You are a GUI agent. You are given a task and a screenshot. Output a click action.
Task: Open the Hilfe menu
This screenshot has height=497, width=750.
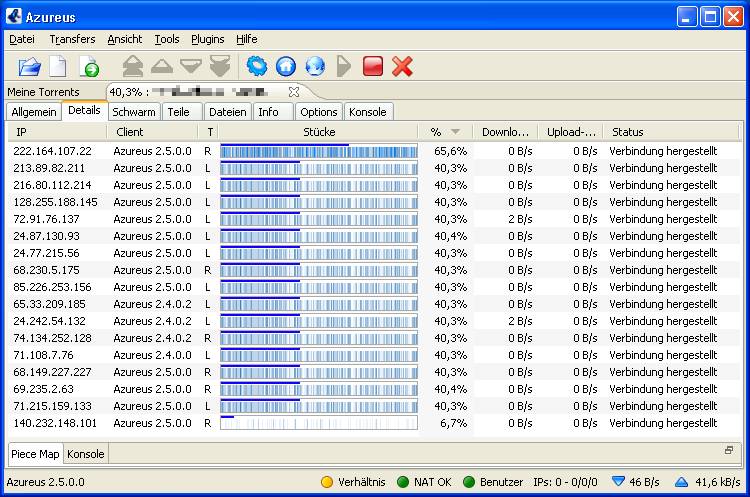(x=247, y=39)
